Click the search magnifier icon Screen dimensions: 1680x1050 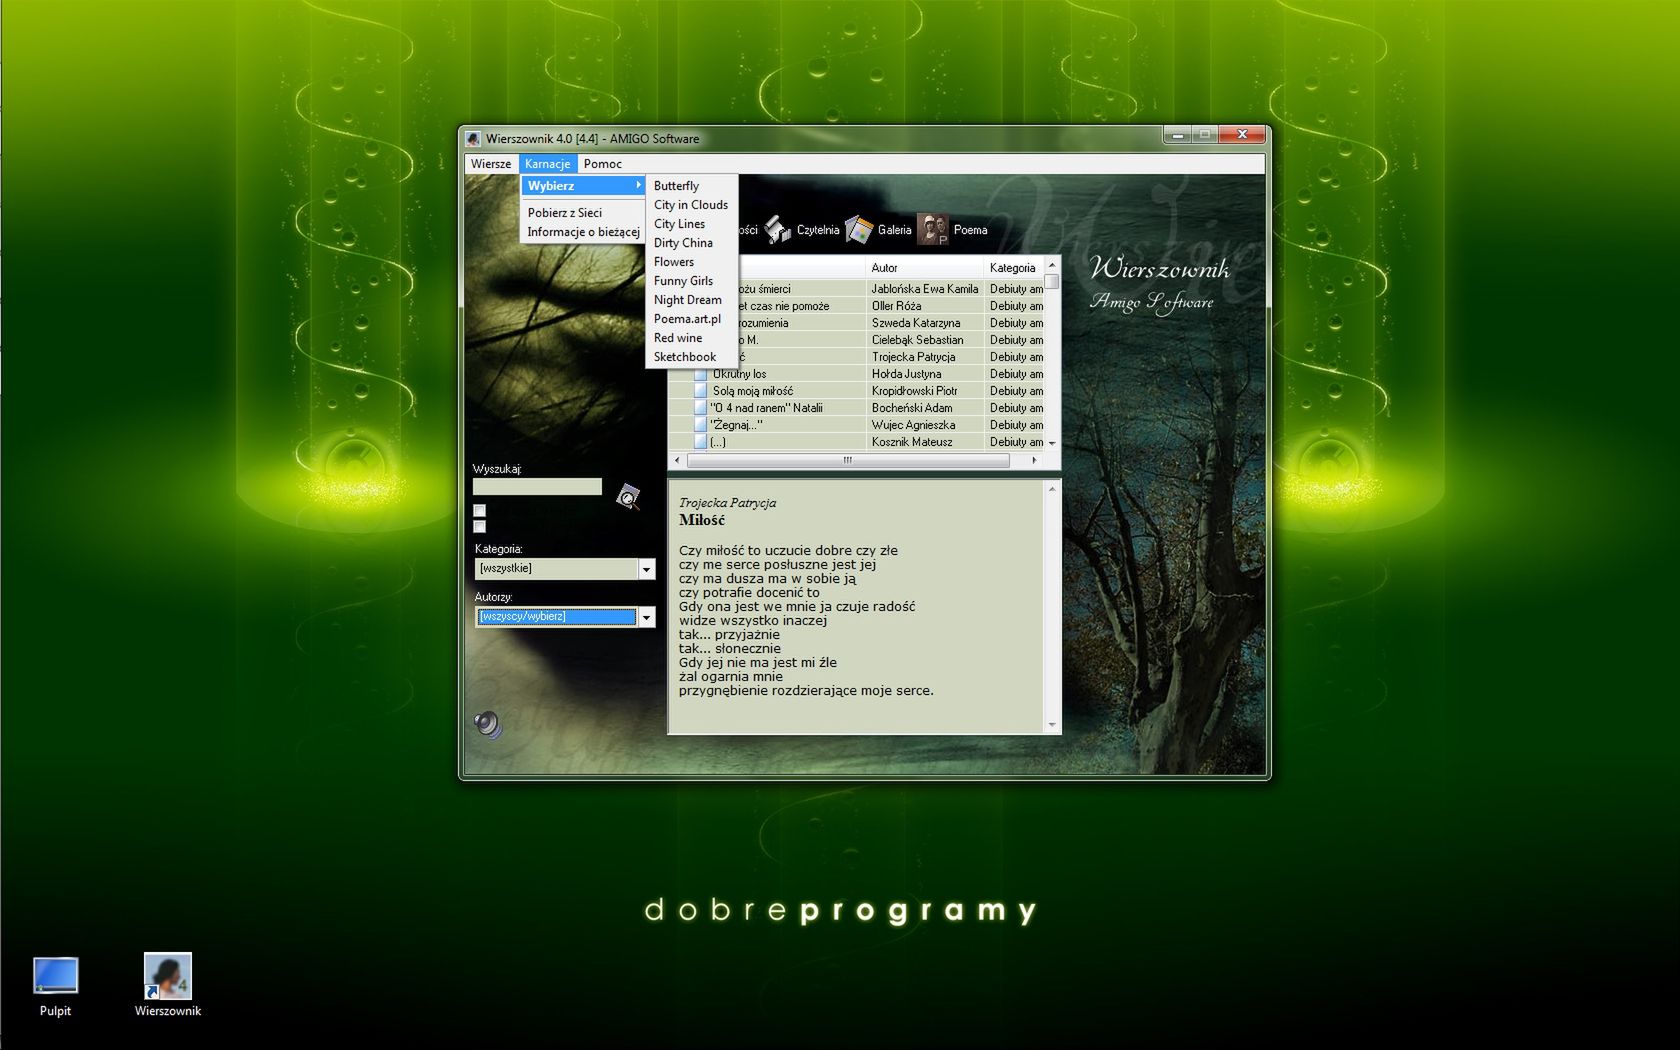click(628, 496)
